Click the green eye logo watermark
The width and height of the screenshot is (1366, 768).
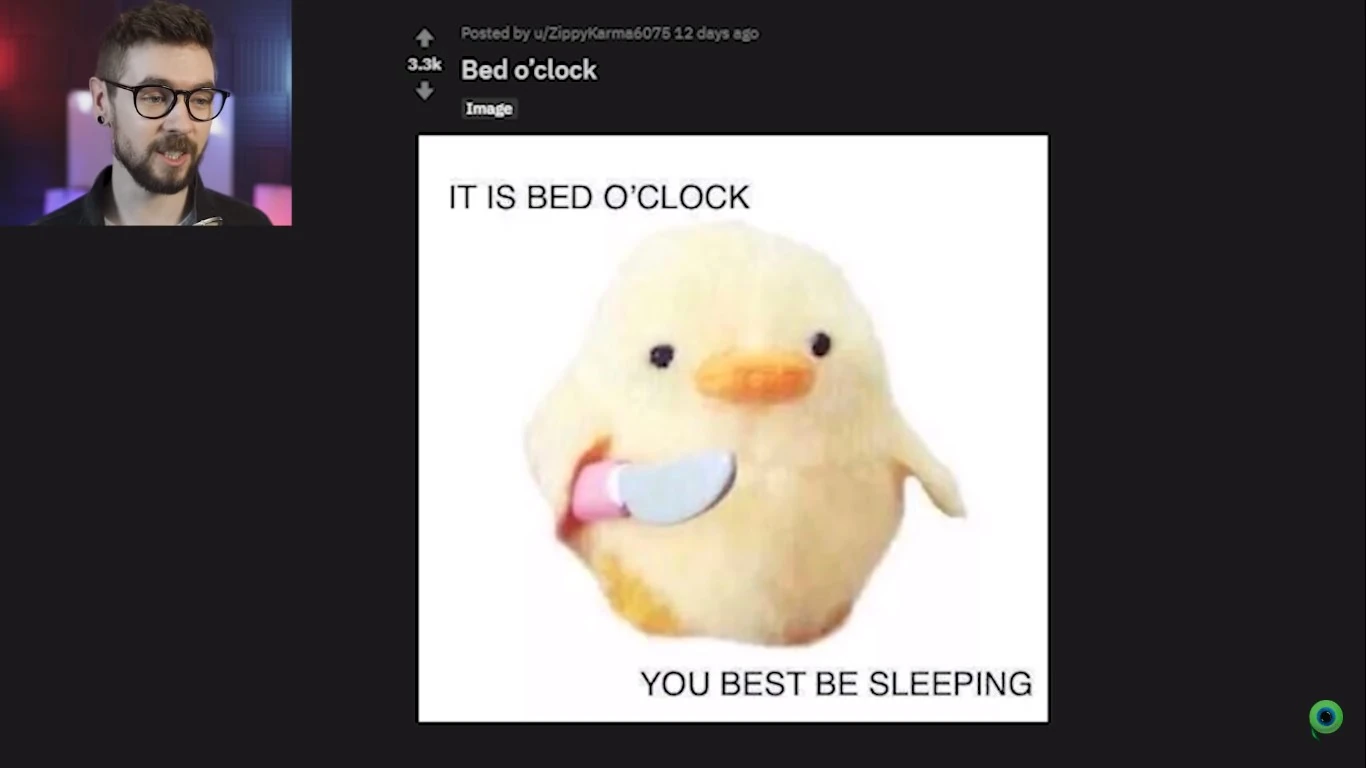pyautogui.click(x=1326, y=717)
